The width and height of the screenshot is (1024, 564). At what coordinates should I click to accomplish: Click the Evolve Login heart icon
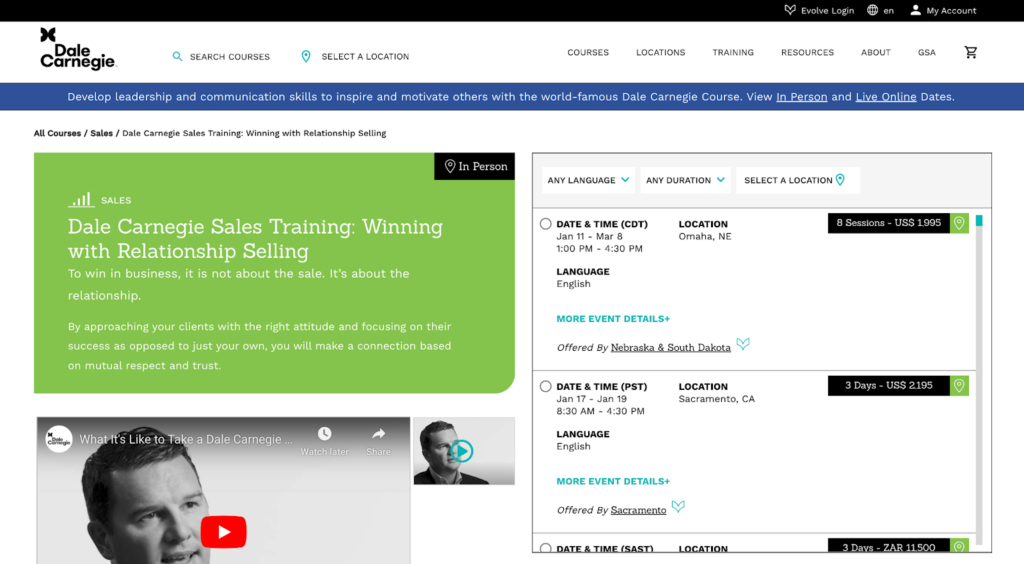point(790,10)
